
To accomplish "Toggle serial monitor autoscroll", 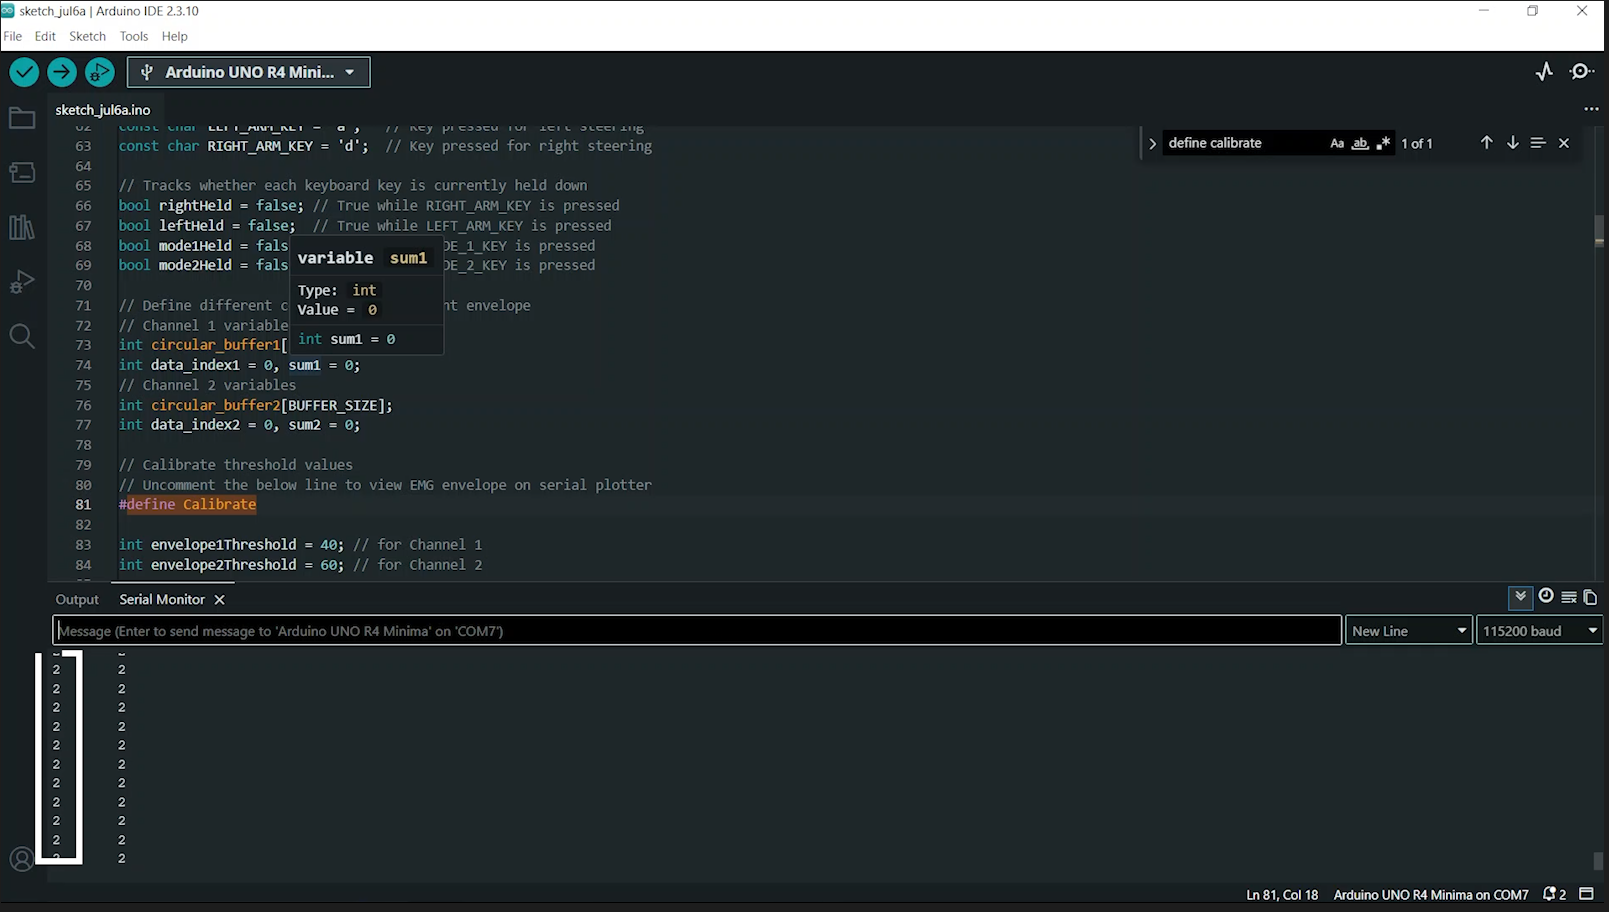I will click(x=1520, y=597).
